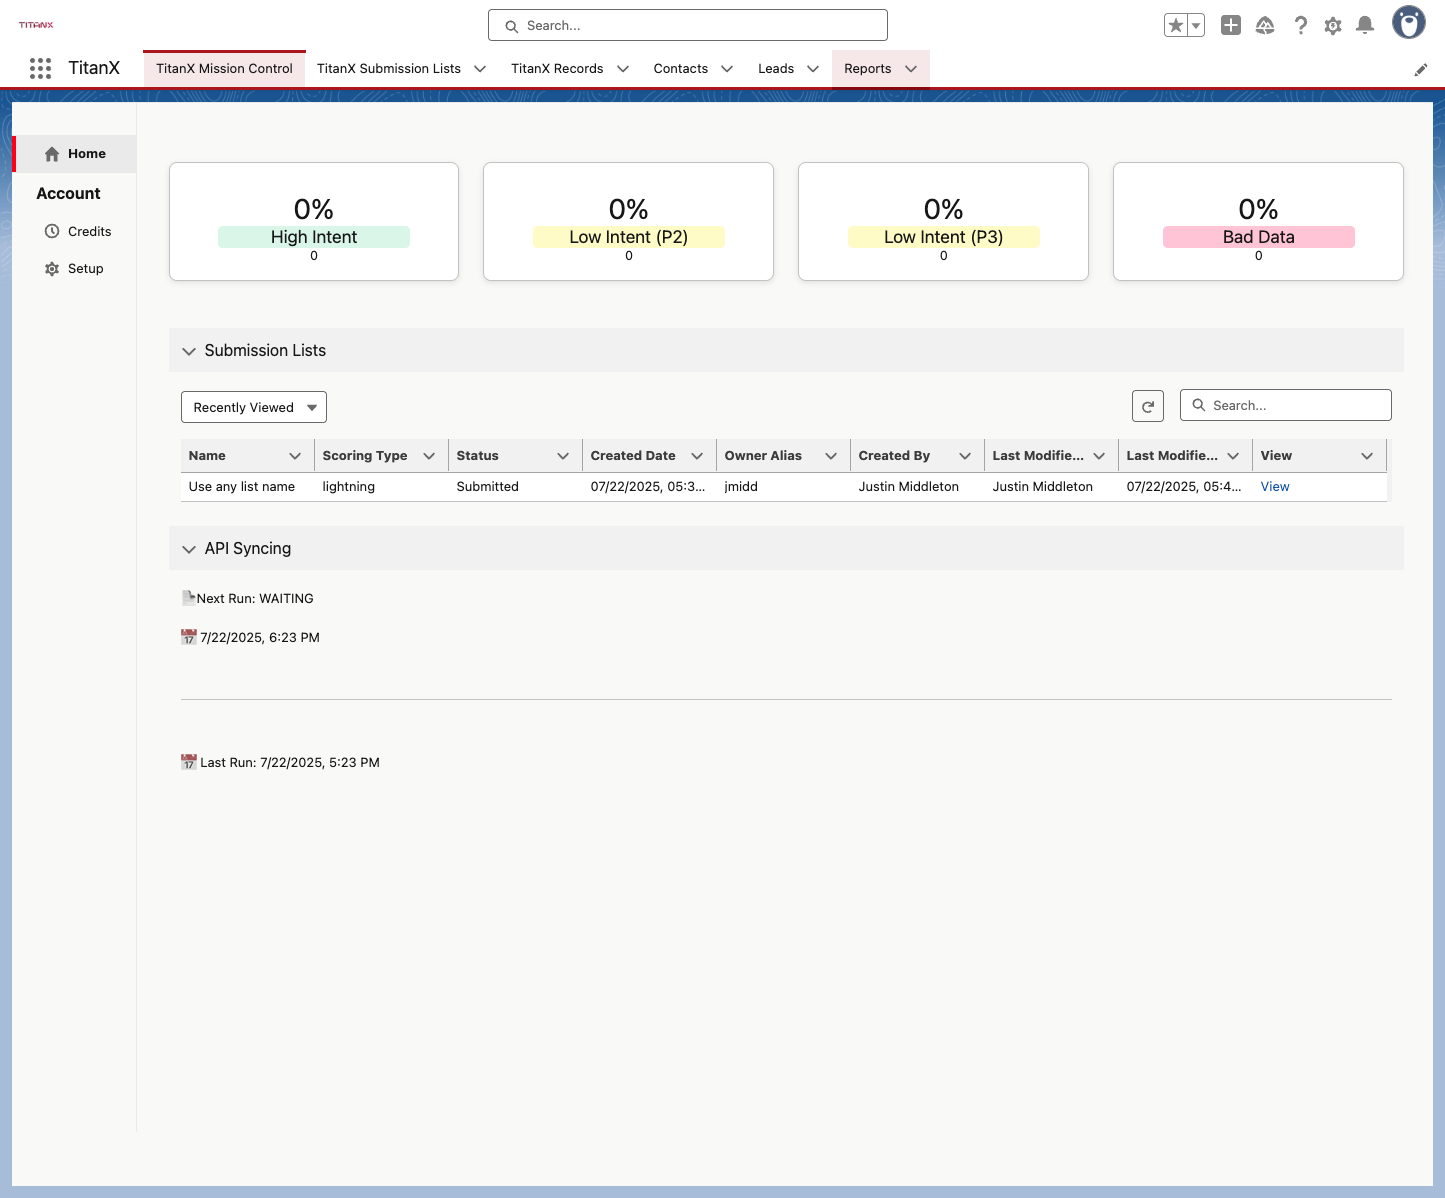Open the TitanX Submission Lists tab
Screen dimensions: 1445x1198
tap(389, 69)
